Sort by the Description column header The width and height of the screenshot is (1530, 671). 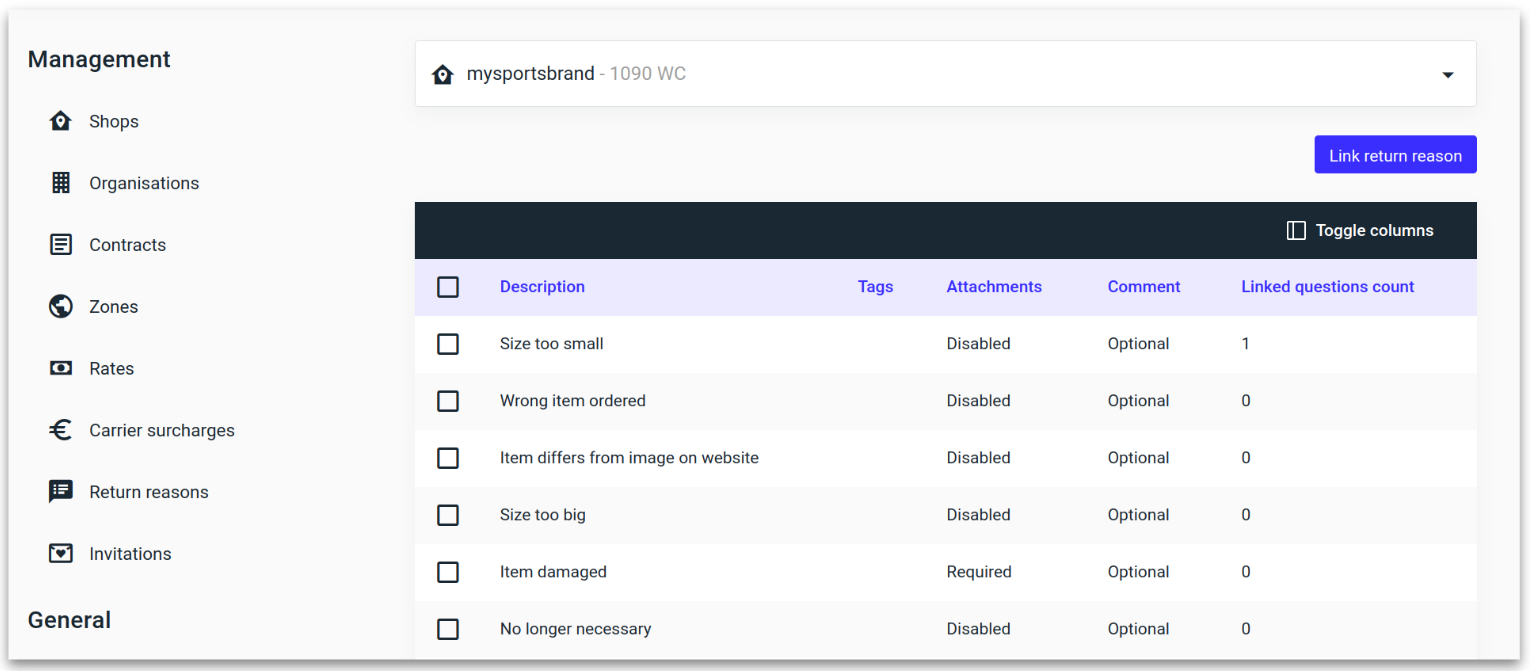click(542, 287)
